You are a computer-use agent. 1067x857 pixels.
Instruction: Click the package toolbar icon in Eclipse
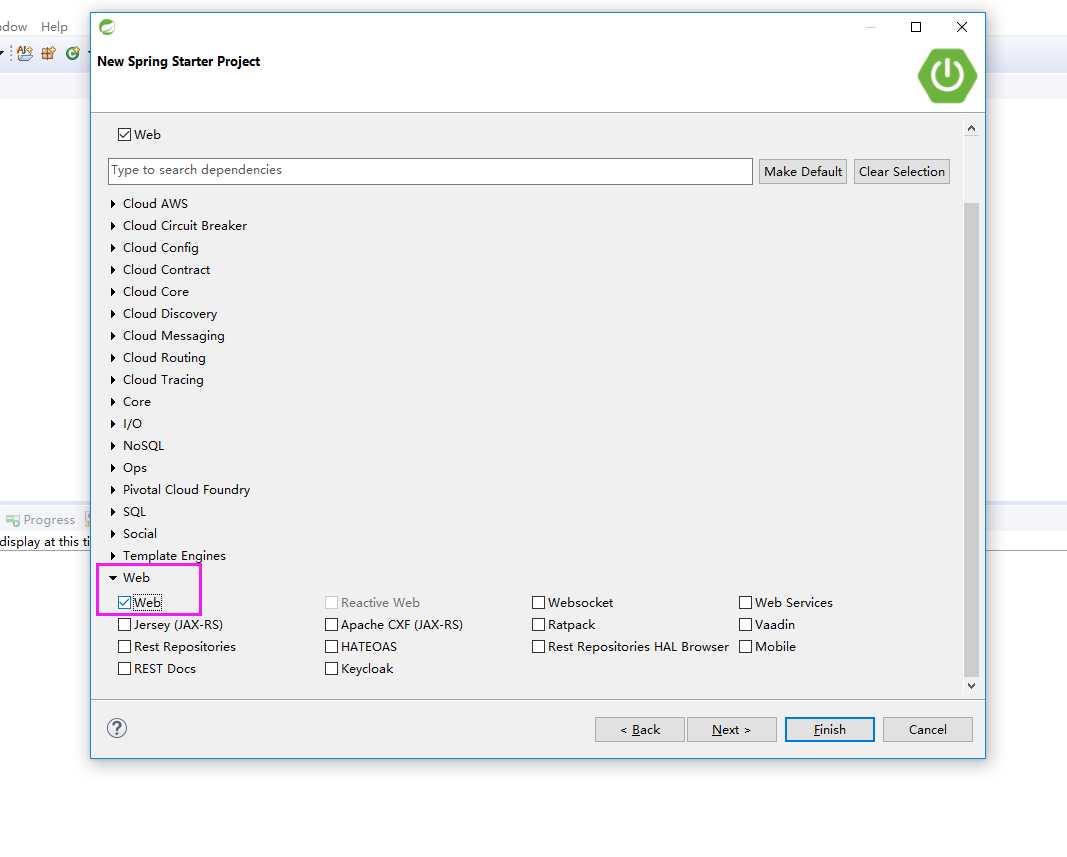48,53
